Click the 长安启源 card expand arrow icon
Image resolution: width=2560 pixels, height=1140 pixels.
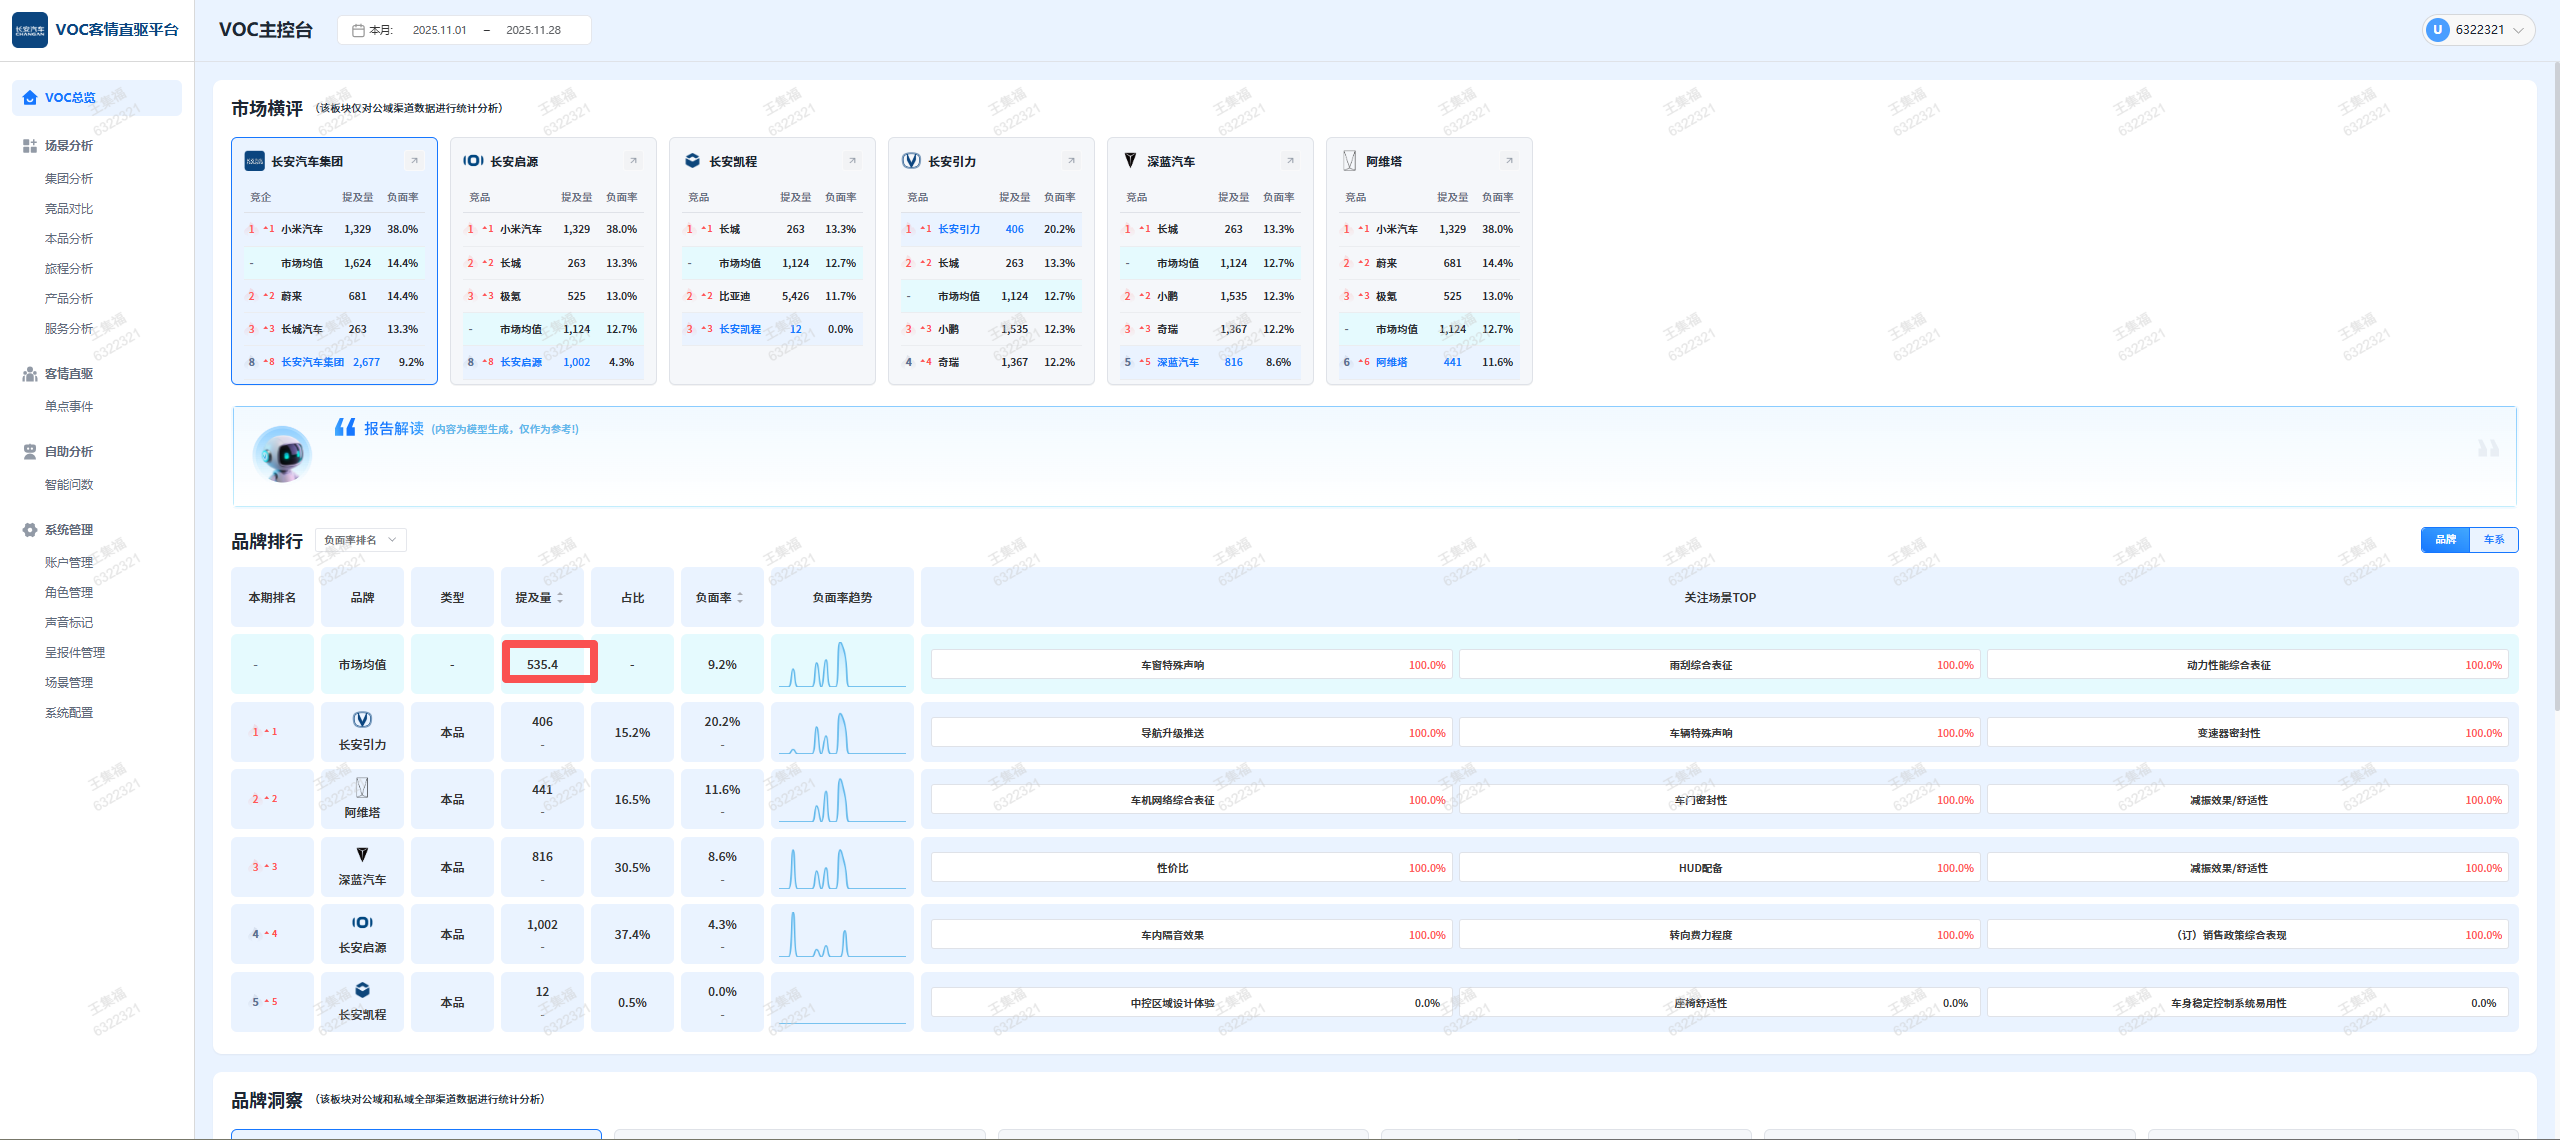point(633,161)
